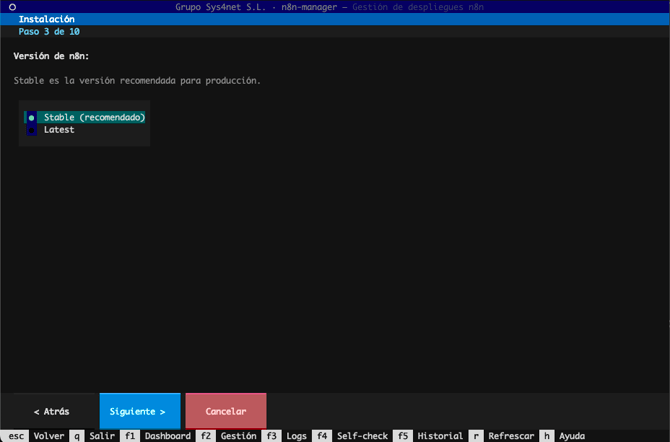
Task: Go back with the < Atrás button
Action: click(x=51, y=411)
